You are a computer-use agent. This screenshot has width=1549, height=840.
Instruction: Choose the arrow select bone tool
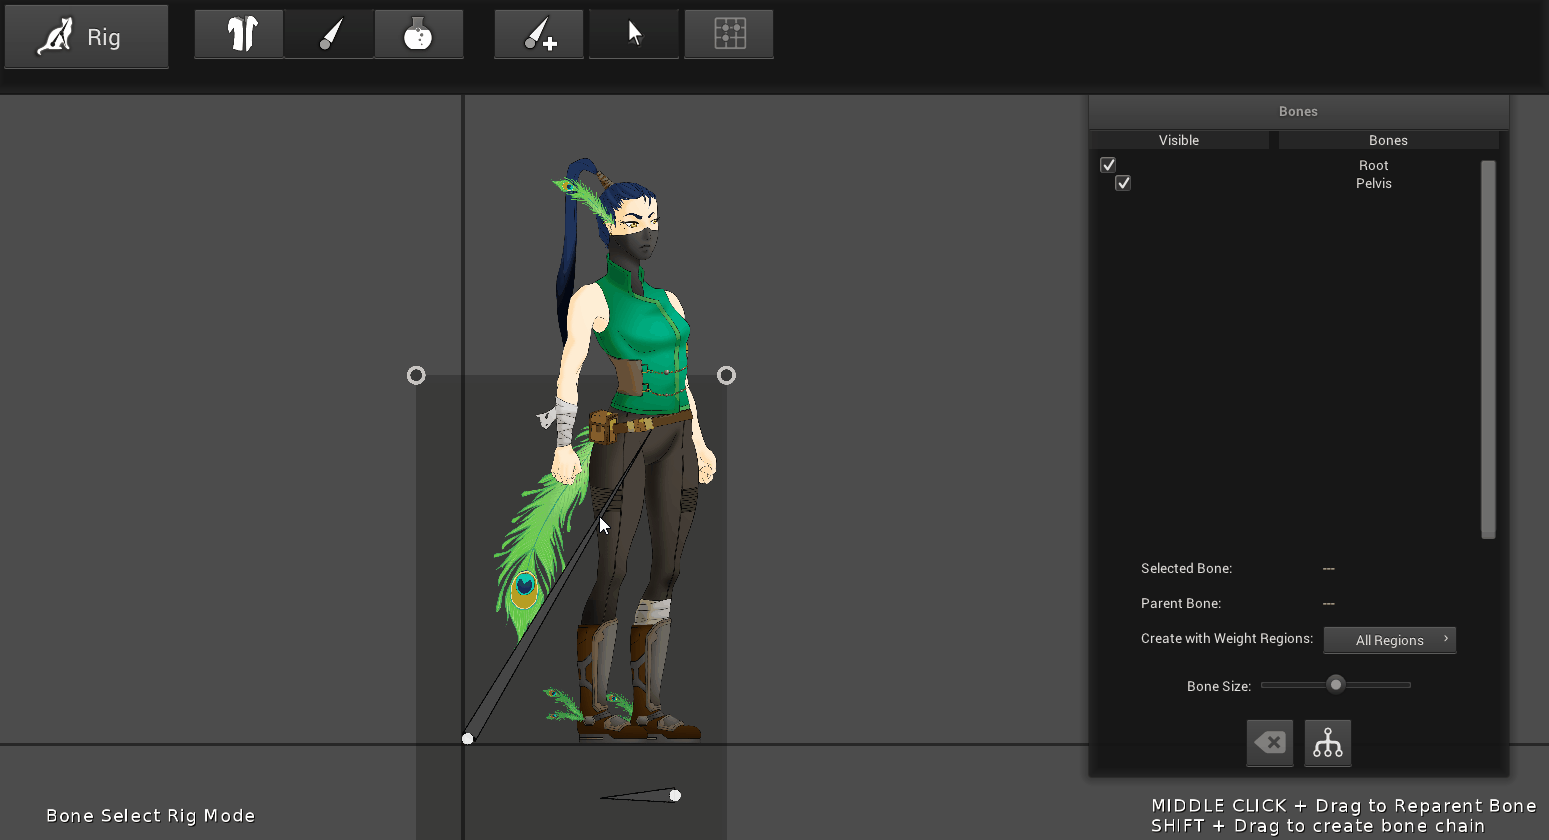(x=634, y=35)
